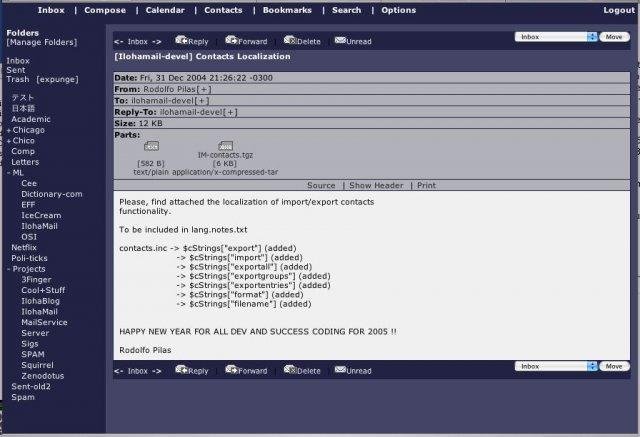The width and height of the screenshot is (640, 437).
Task: Open the bottom Inbox folder dropdown
Action: coord(556,366)
